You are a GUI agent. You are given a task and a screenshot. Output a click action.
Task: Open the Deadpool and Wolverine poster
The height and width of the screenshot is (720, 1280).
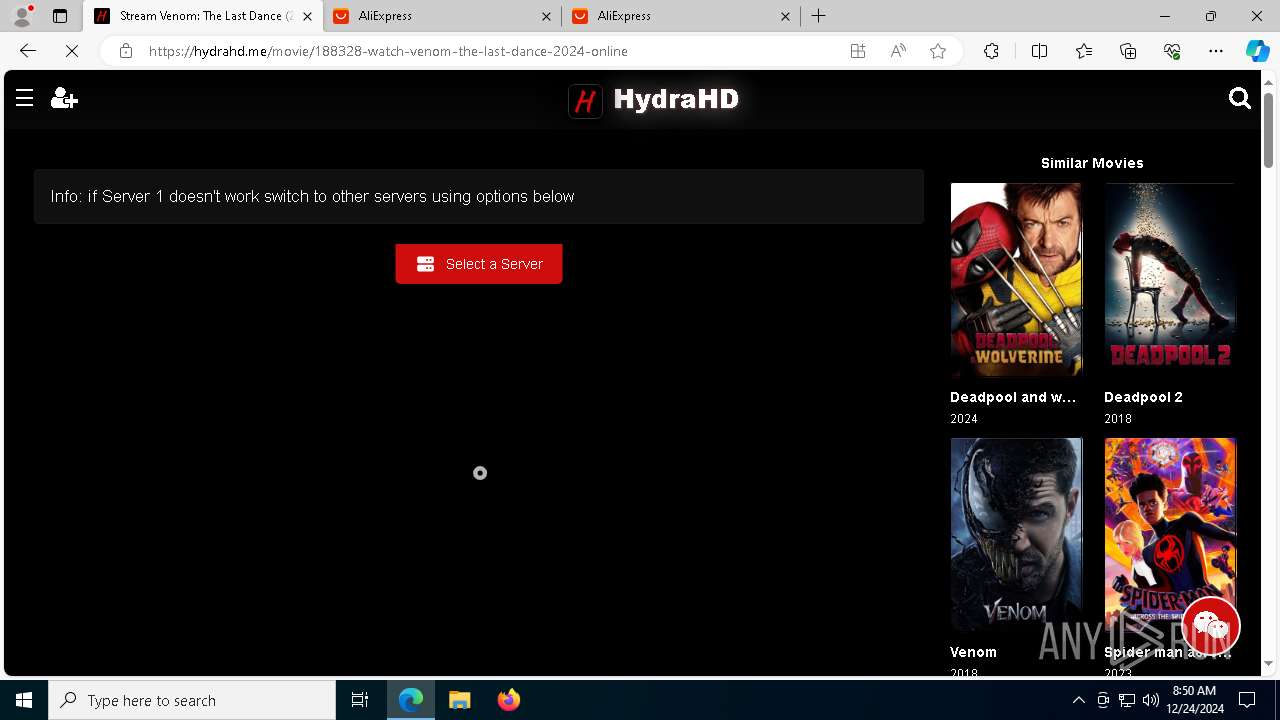click(1016, 279)
